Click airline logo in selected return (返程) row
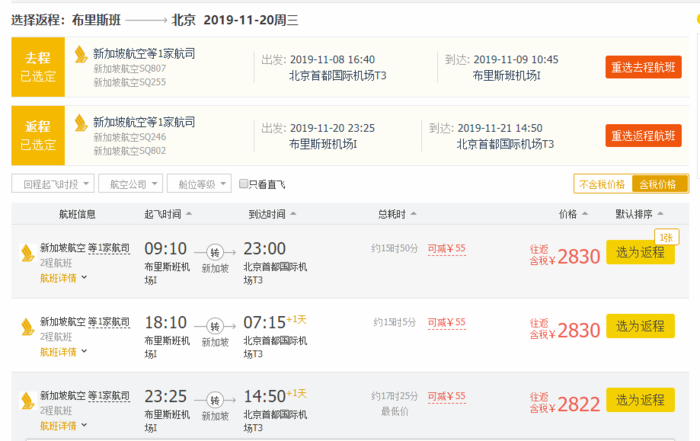The image size is (700, 441). [79, 122]
